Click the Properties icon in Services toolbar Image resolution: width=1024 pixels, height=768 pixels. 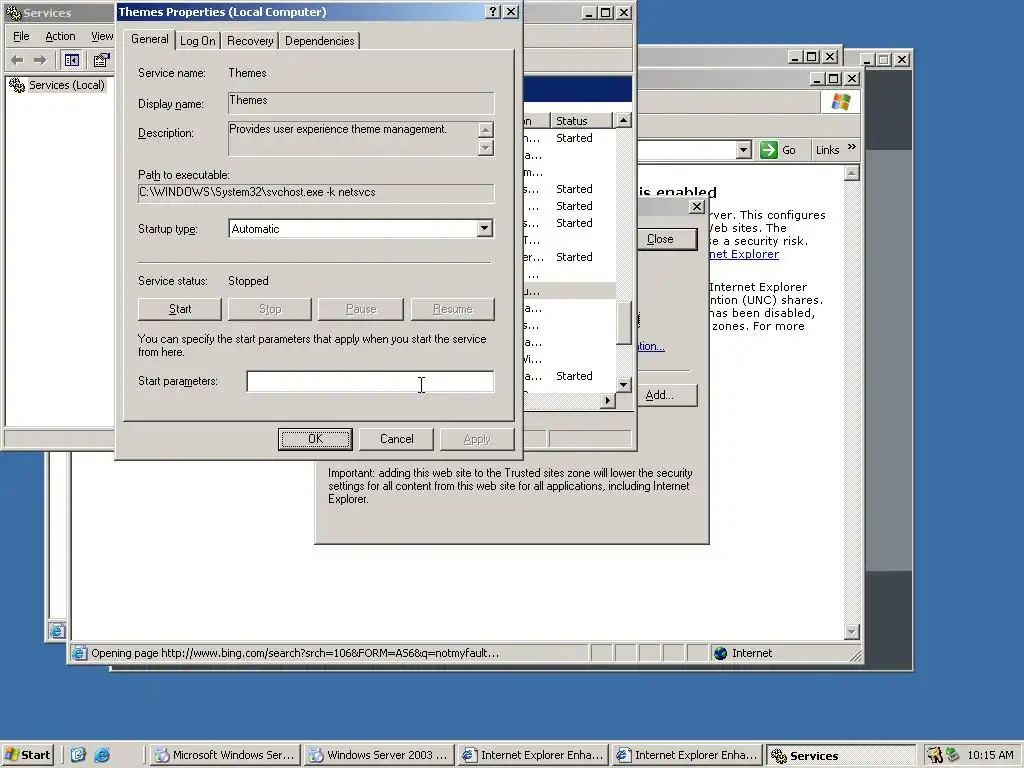pos(101,60)
